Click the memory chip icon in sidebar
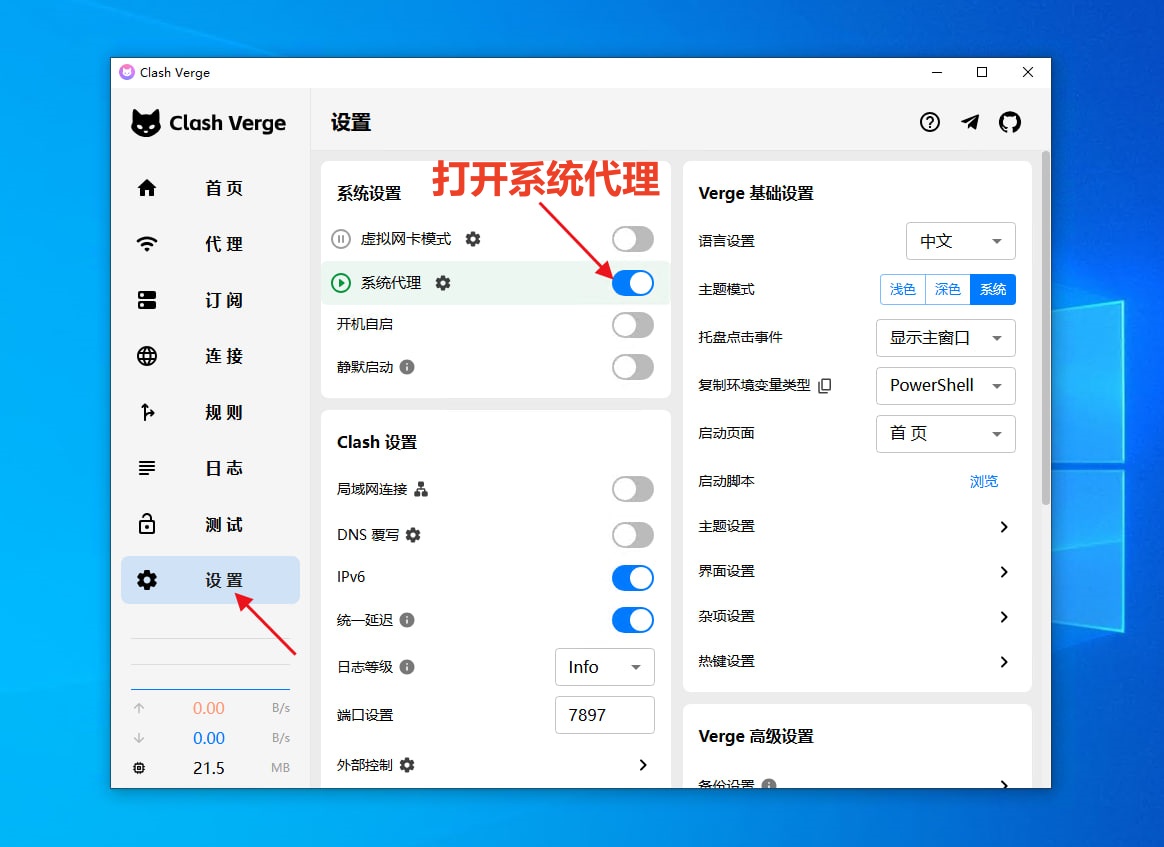This screenshot has width=1164, height=847. (x=139, y=768)
